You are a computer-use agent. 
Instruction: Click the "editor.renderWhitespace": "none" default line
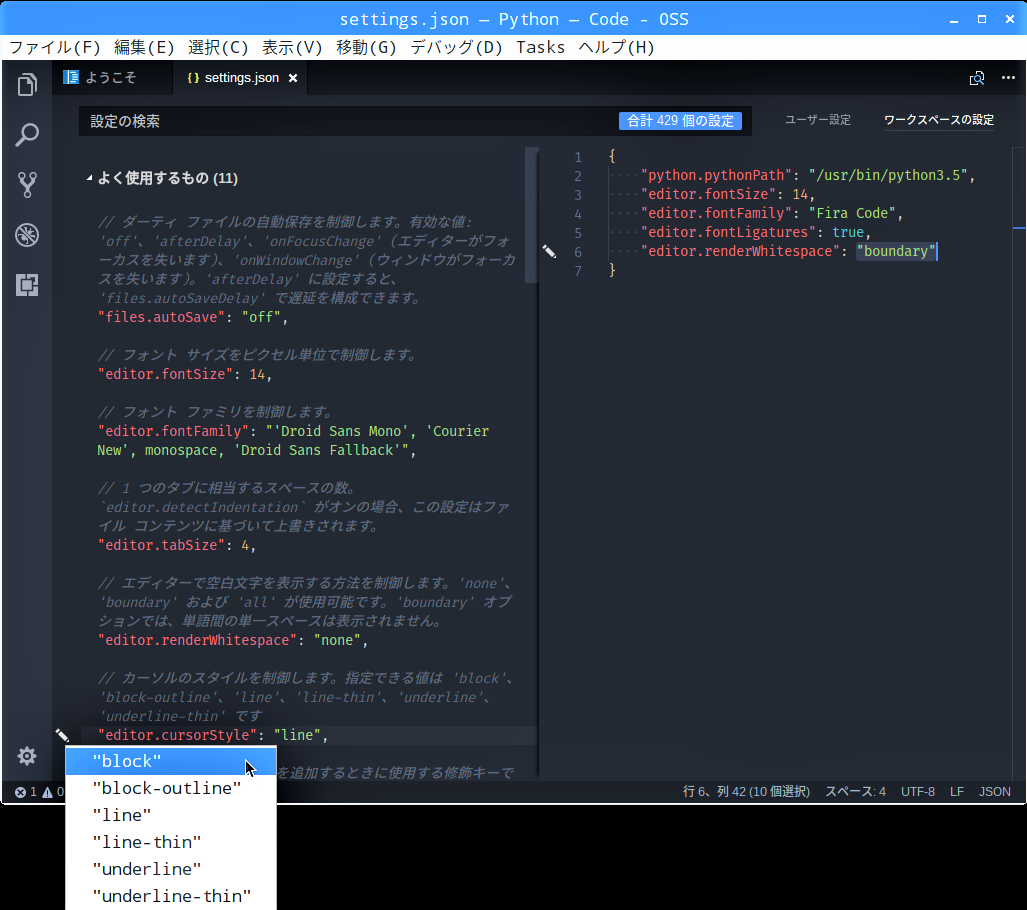[x=233, y=640]
